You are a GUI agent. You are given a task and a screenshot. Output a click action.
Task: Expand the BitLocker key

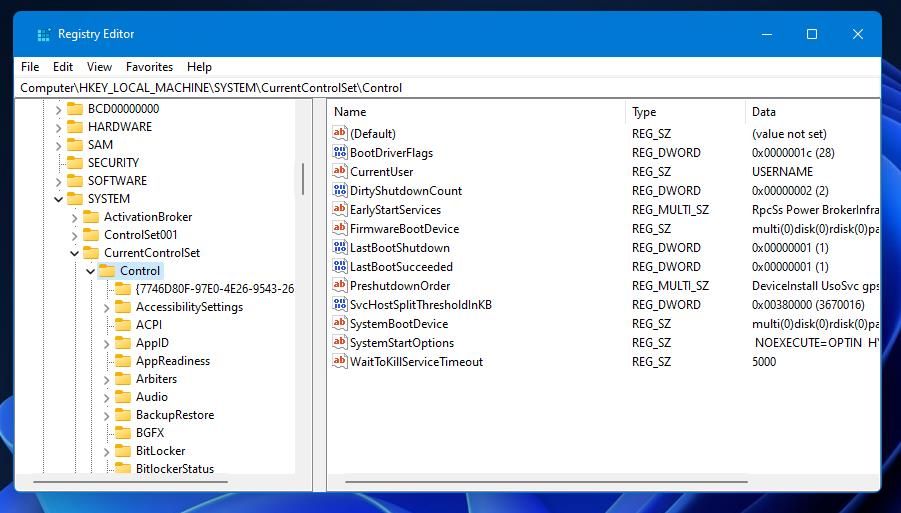click(106, 452)
